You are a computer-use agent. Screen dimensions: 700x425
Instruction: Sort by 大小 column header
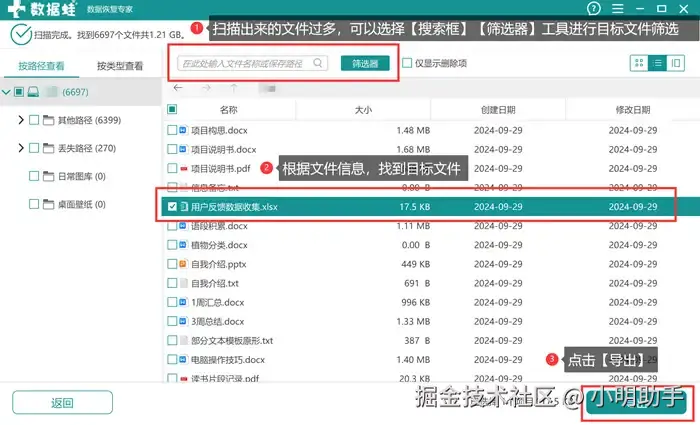pos(363,110)
